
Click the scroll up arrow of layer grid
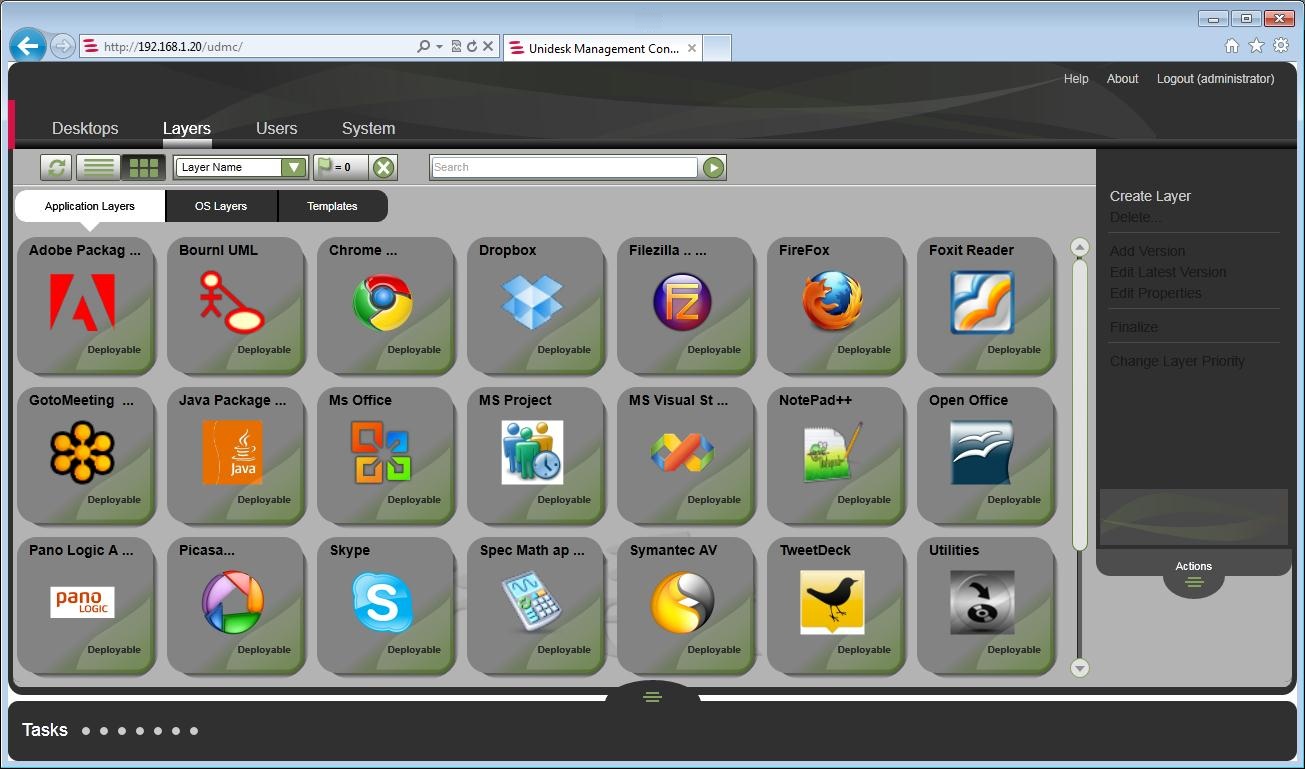tap(1079, 247)
